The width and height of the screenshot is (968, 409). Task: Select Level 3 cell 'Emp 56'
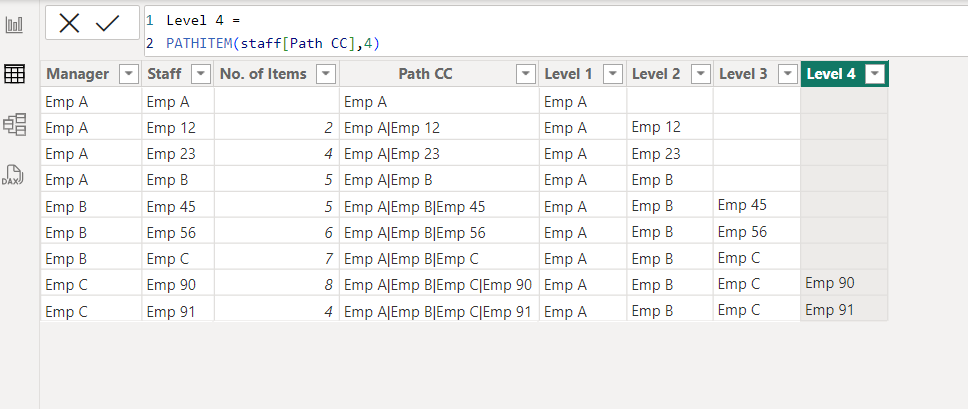tap(757, 232)
